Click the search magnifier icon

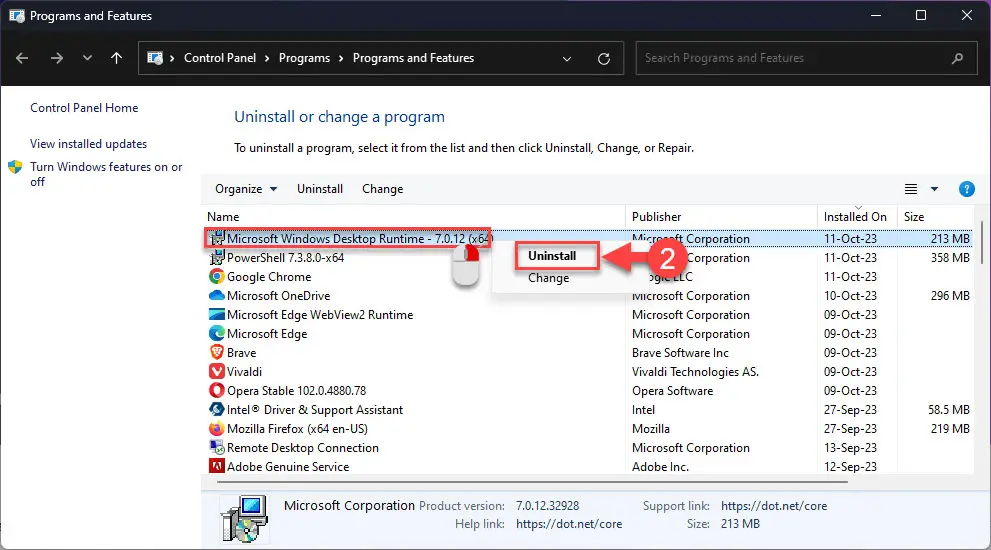(958, 58)
